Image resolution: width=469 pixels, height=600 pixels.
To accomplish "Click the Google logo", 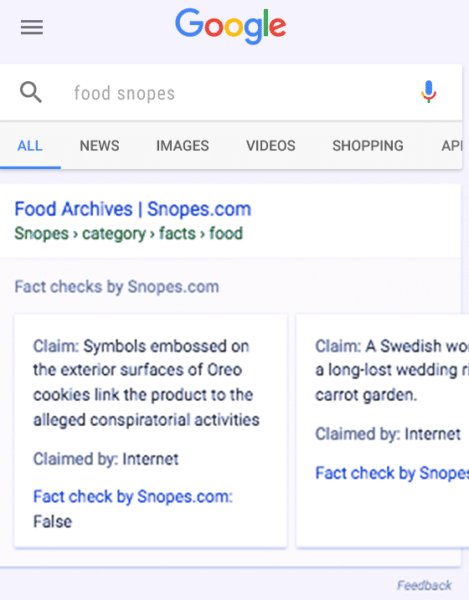I will click(x=231, y=26).
